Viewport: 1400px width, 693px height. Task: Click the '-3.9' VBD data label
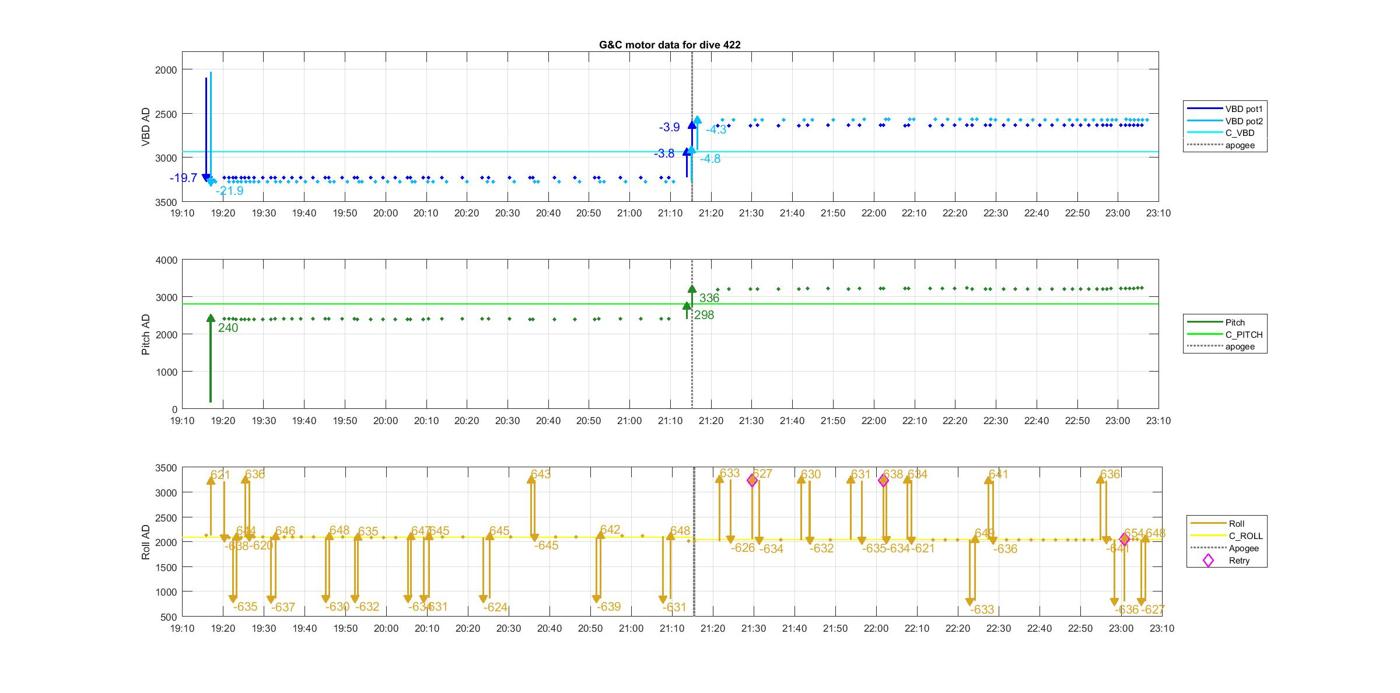669,127
